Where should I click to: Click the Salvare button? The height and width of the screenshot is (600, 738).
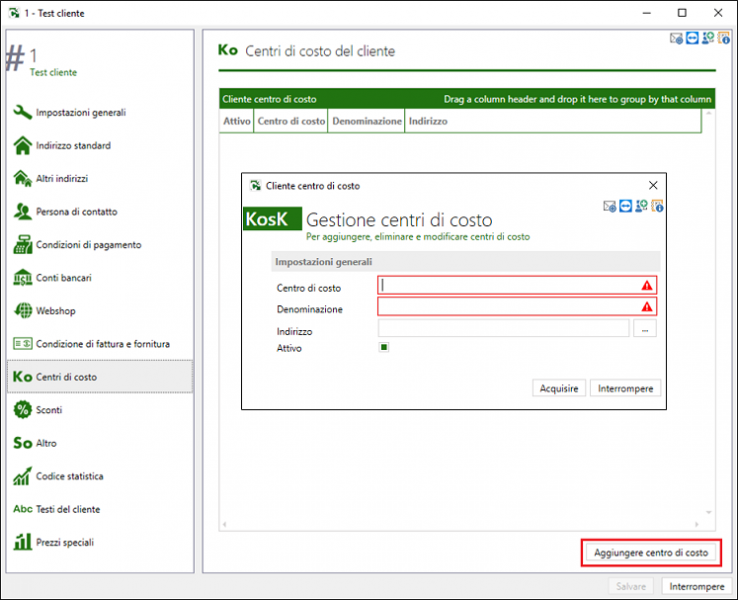pyautogui.click(x=631, y=586)
